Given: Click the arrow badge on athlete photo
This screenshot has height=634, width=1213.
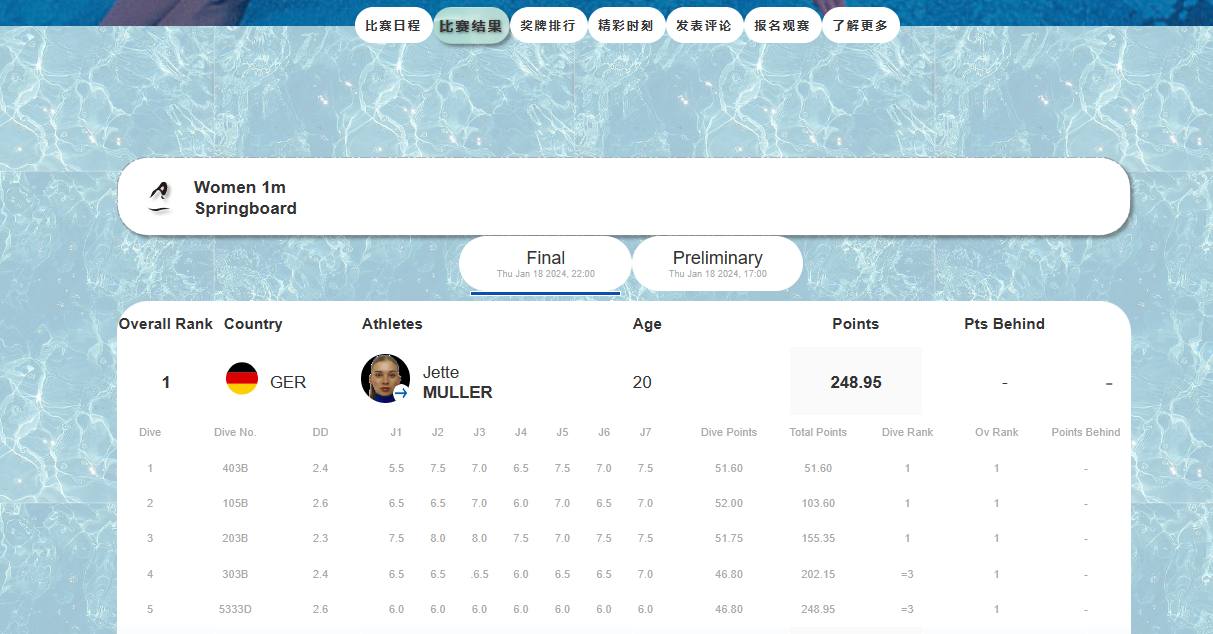Looking at the screenshot, I should (401, 394).
